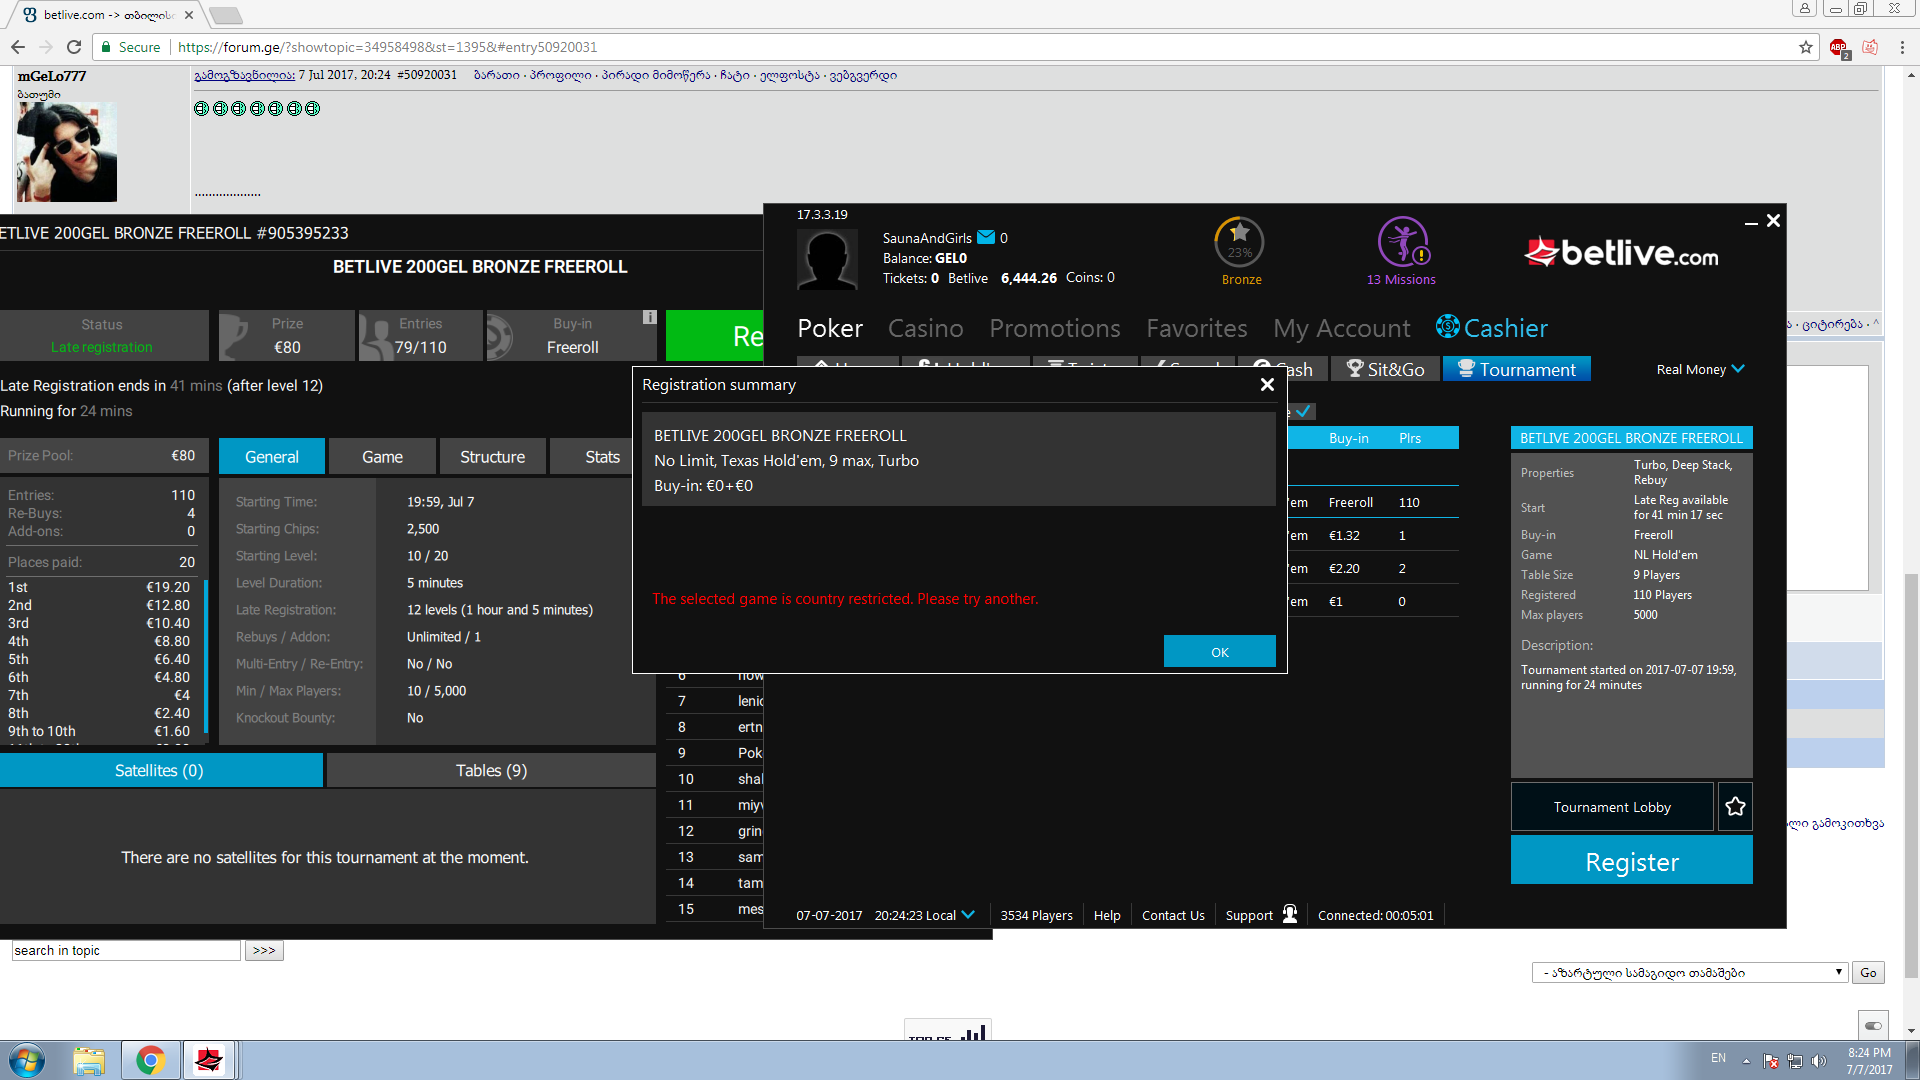Click the >>> search button

[x=264, y=951]
